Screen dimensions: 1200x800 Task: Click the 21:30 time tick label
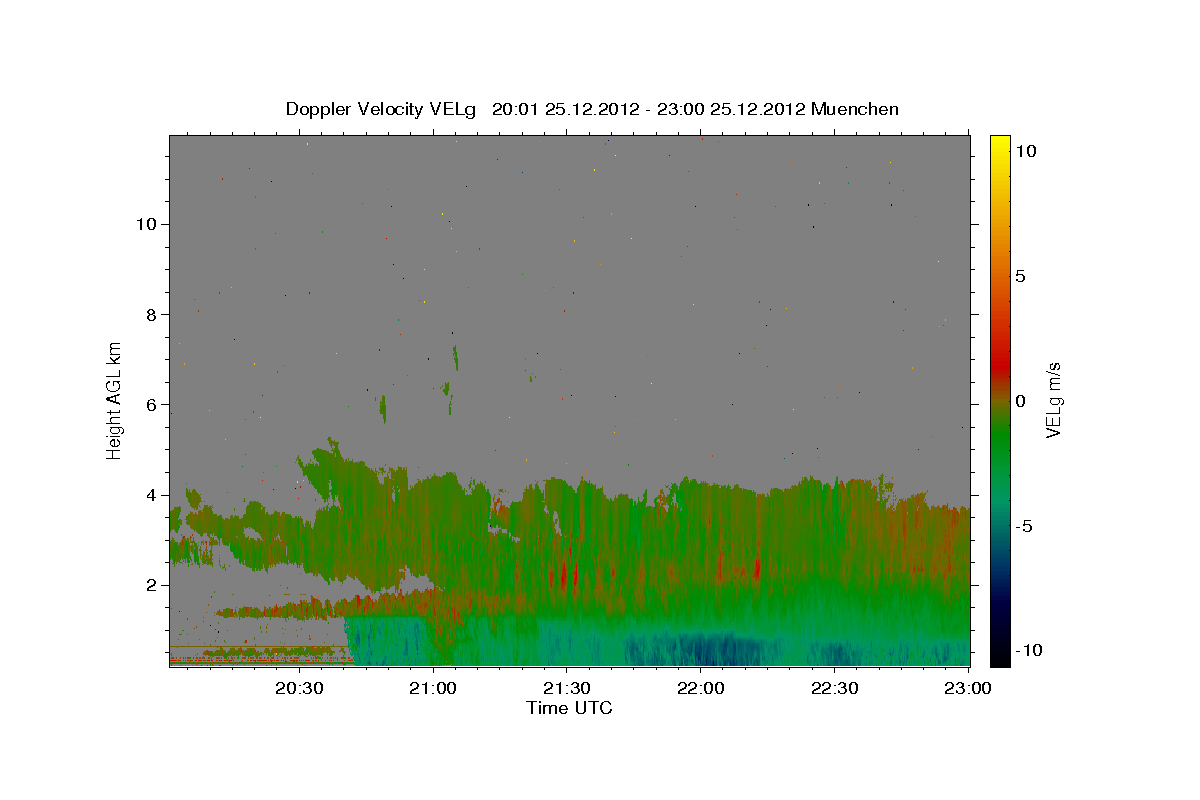click(x=567, y=688)
